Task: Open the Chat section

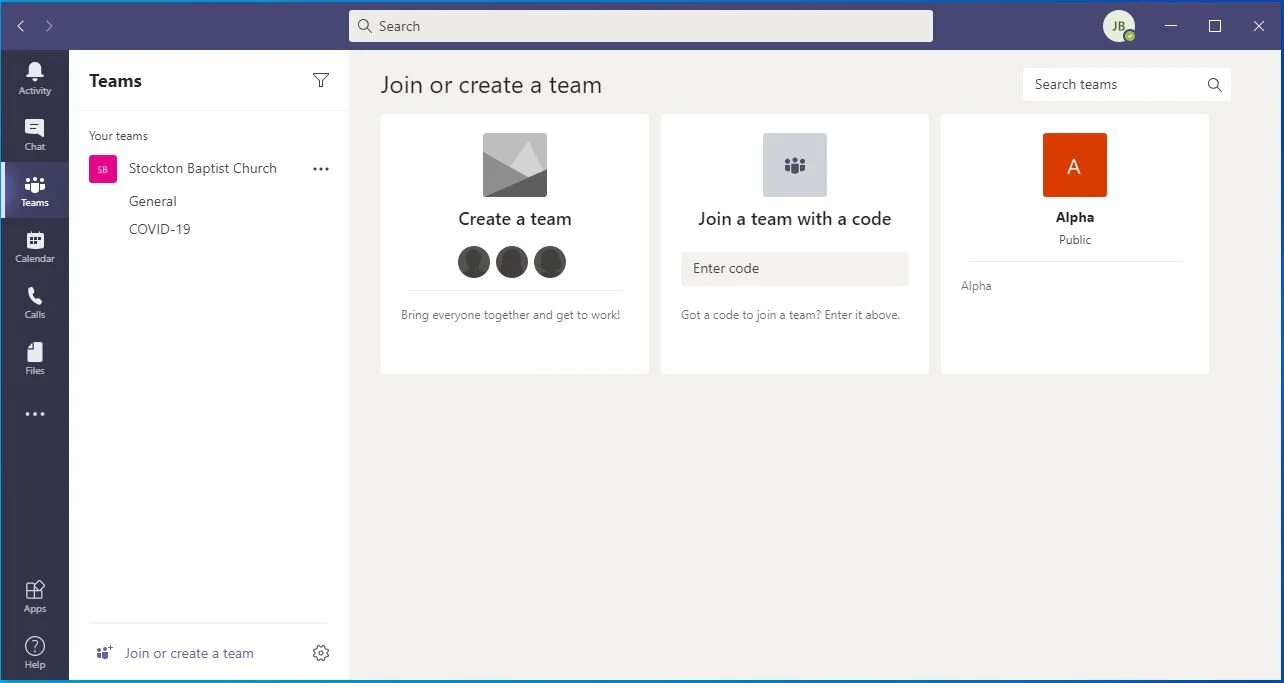Action: 34,134
